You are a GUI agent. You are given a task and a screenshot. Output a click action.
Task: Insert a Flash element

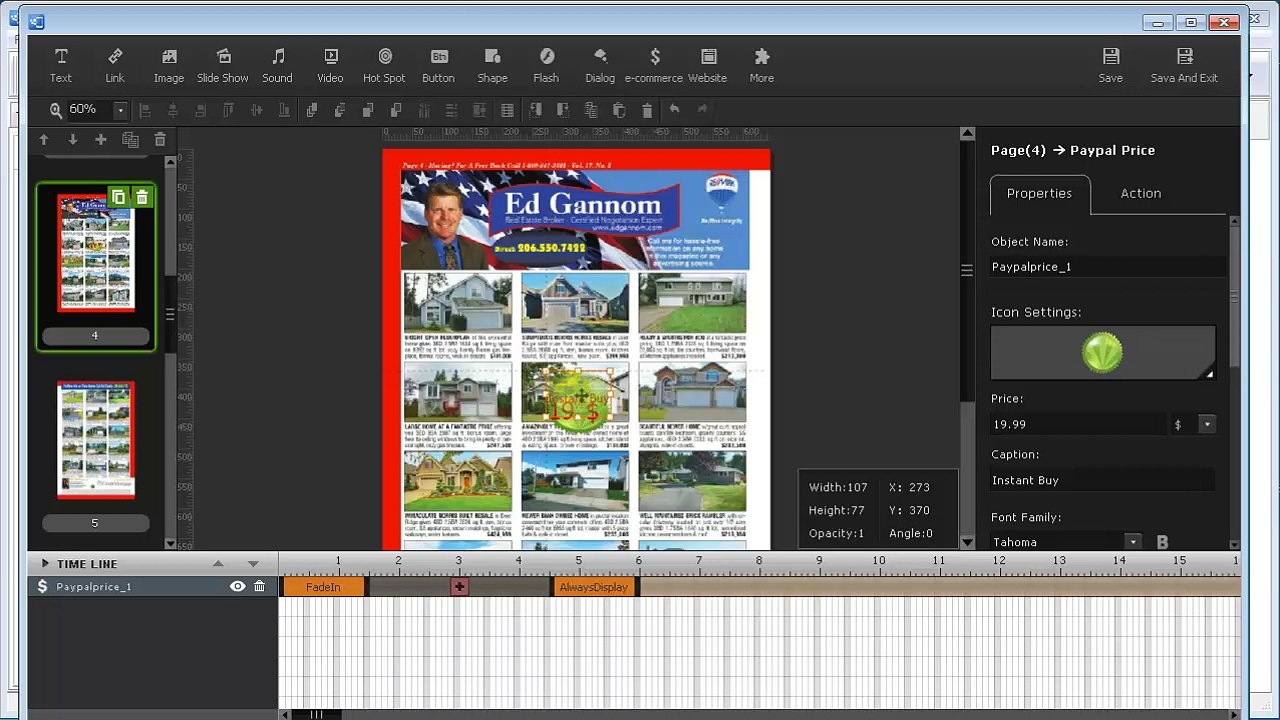click(x=546, y=65)
